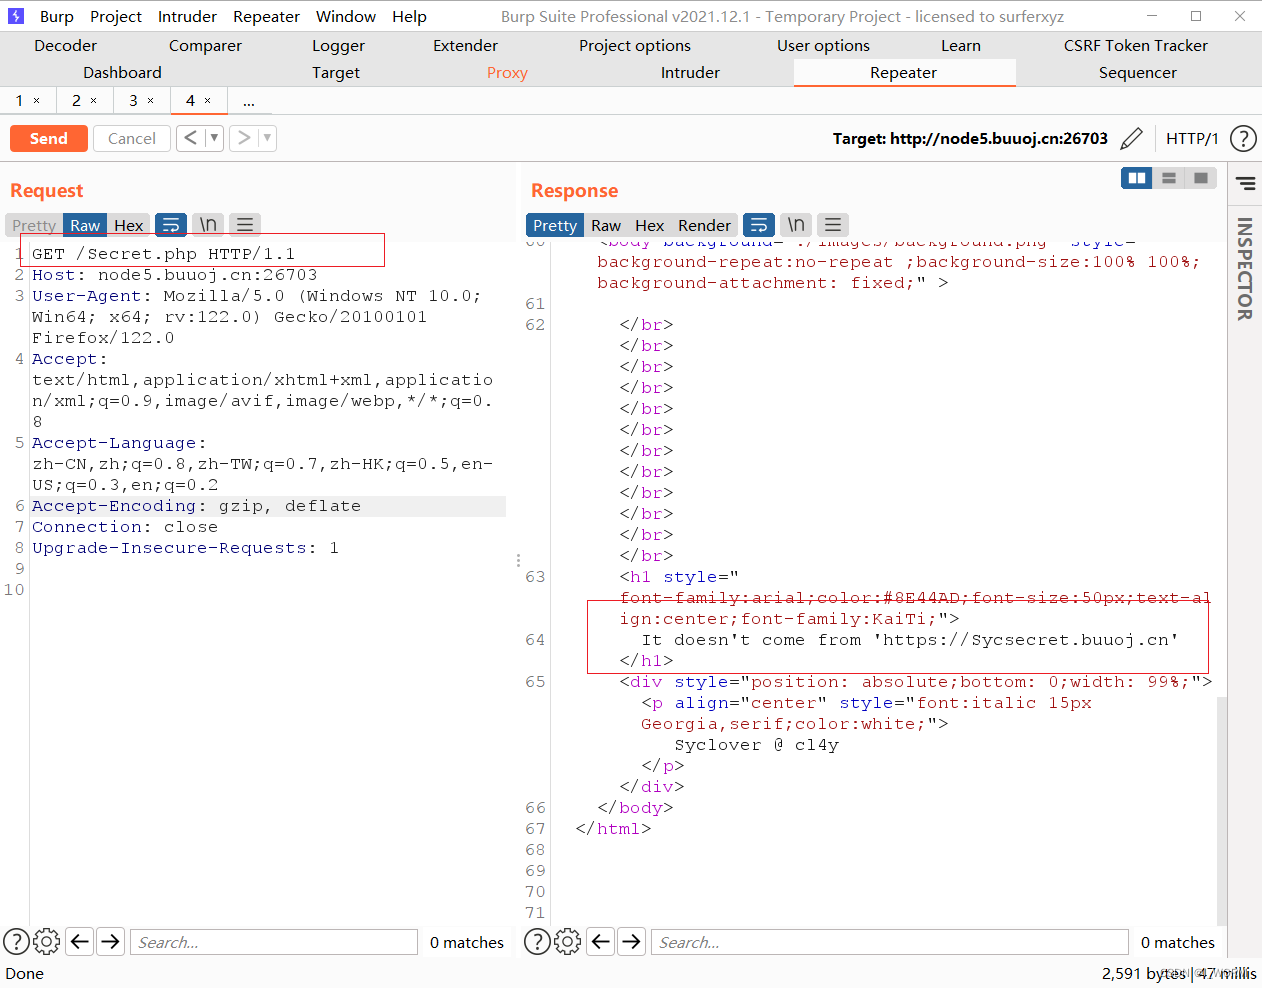1262x988 pixels.
Task: Close Repeater tab 4
Action: coord(208,101)
